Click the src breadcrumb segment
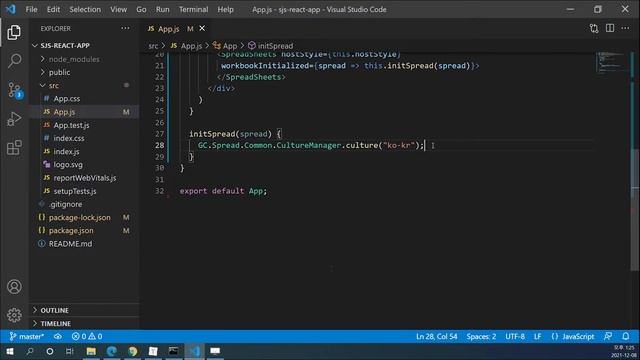 (x=153, y=46)
